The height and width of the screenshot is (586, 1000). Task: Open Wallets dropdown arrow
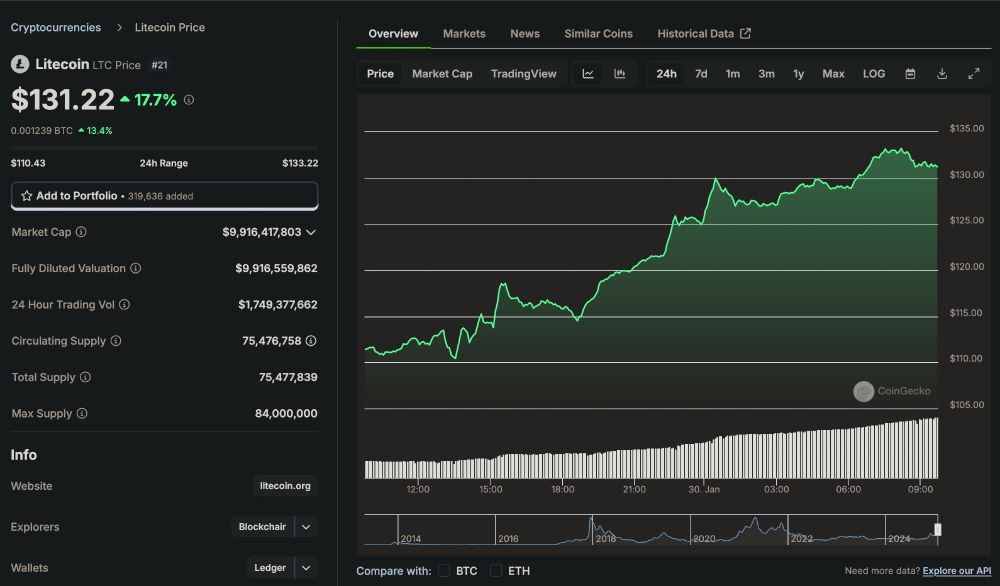coord(306,568)
